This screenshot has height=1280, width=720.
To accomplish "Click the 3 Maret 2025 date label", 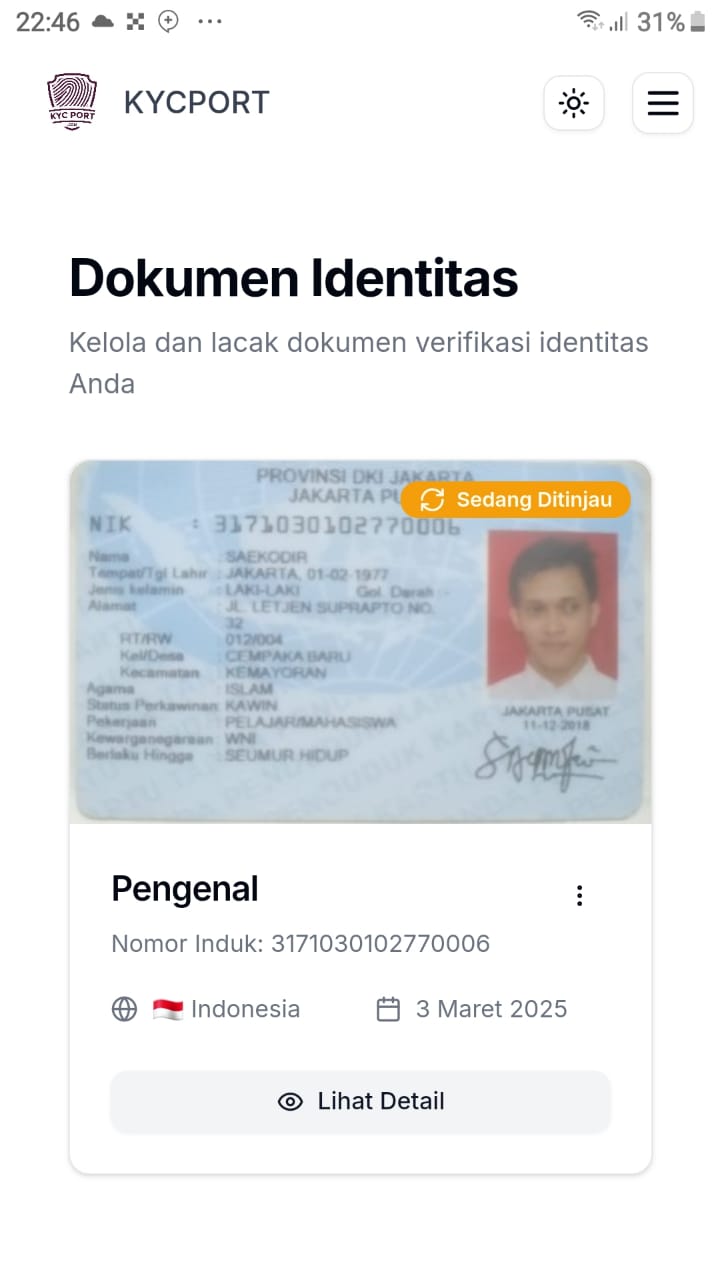I will [x=491, y=1009].
